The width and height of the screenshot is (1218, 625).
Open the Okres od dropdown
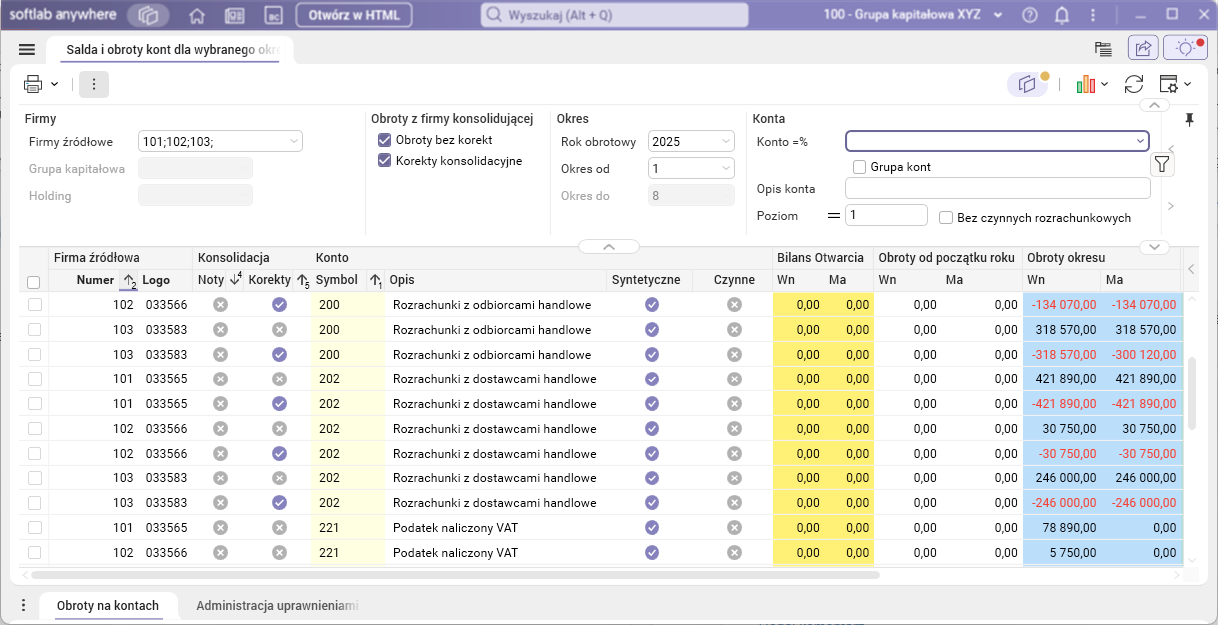pyautogui.click(x=726, y=169)
